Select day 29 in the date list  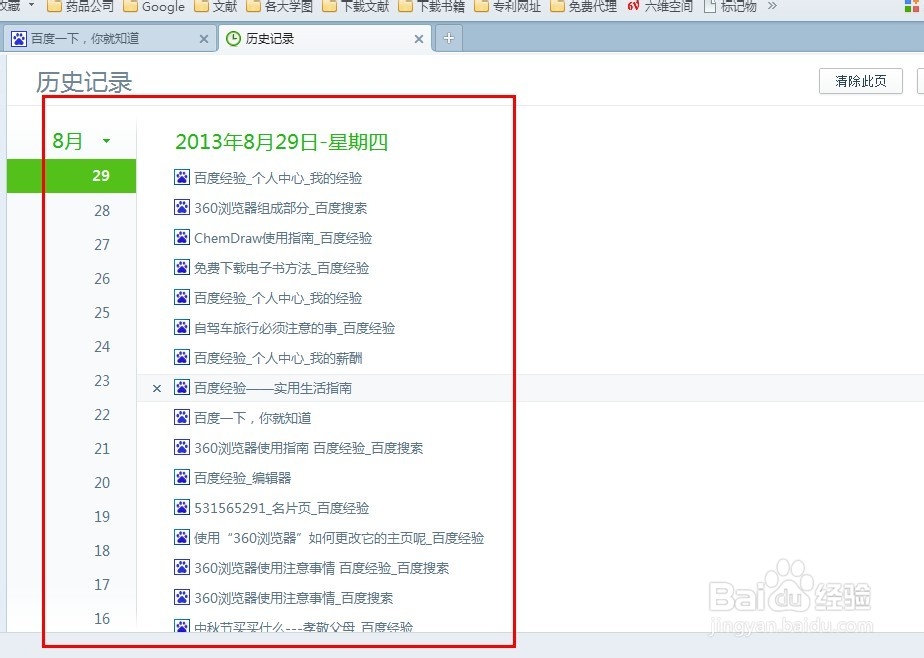[71, 176]
